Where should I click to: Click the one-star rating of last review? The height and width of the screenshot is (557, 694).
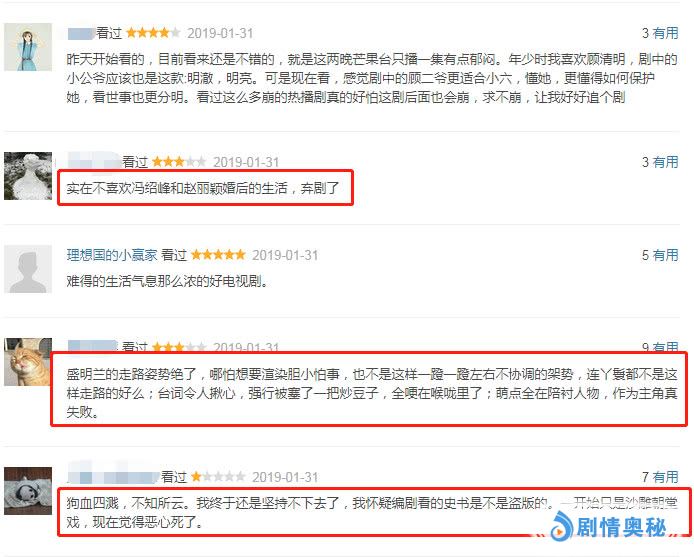click(x=218, y=476)
